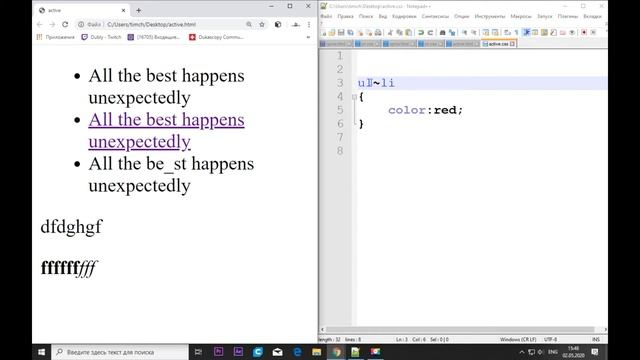Click the purple 'All the best happens' link
Viewport: 640px width, 360px height.
pyautogui.click(x=166, y=131)
